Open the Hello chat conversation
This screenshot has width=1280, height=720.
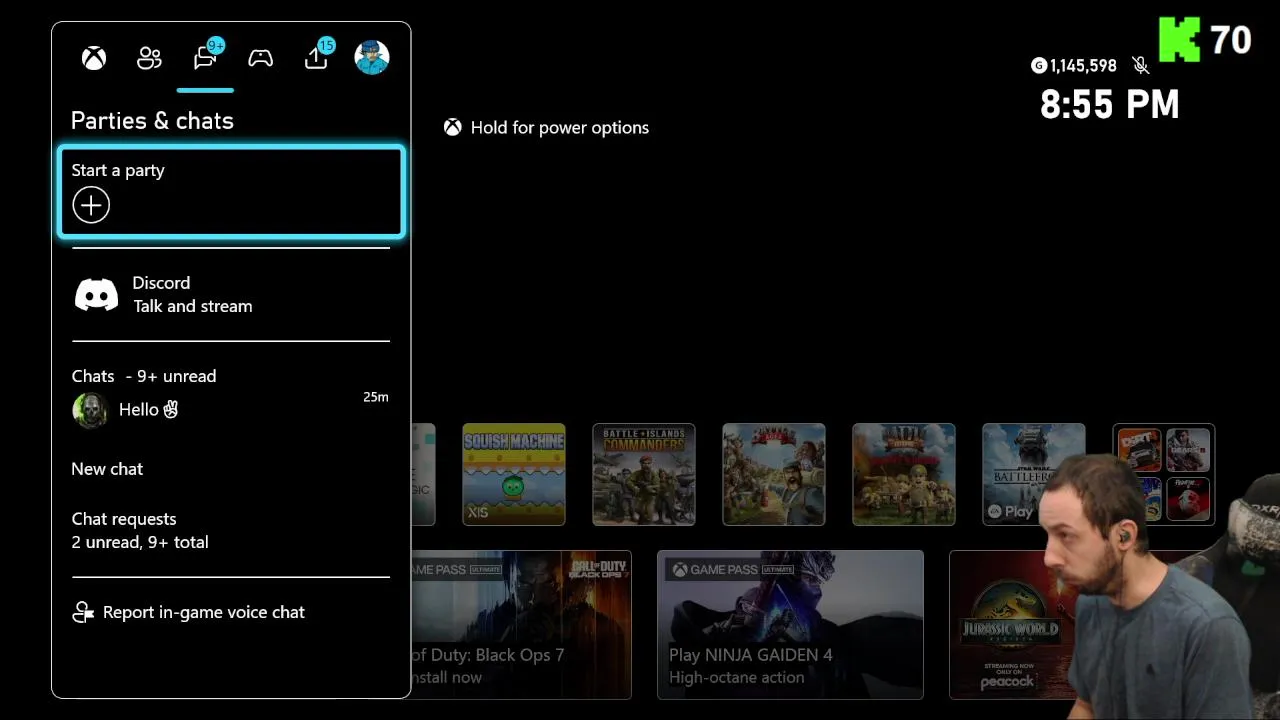pyautogui.click(x=231, y=410)
